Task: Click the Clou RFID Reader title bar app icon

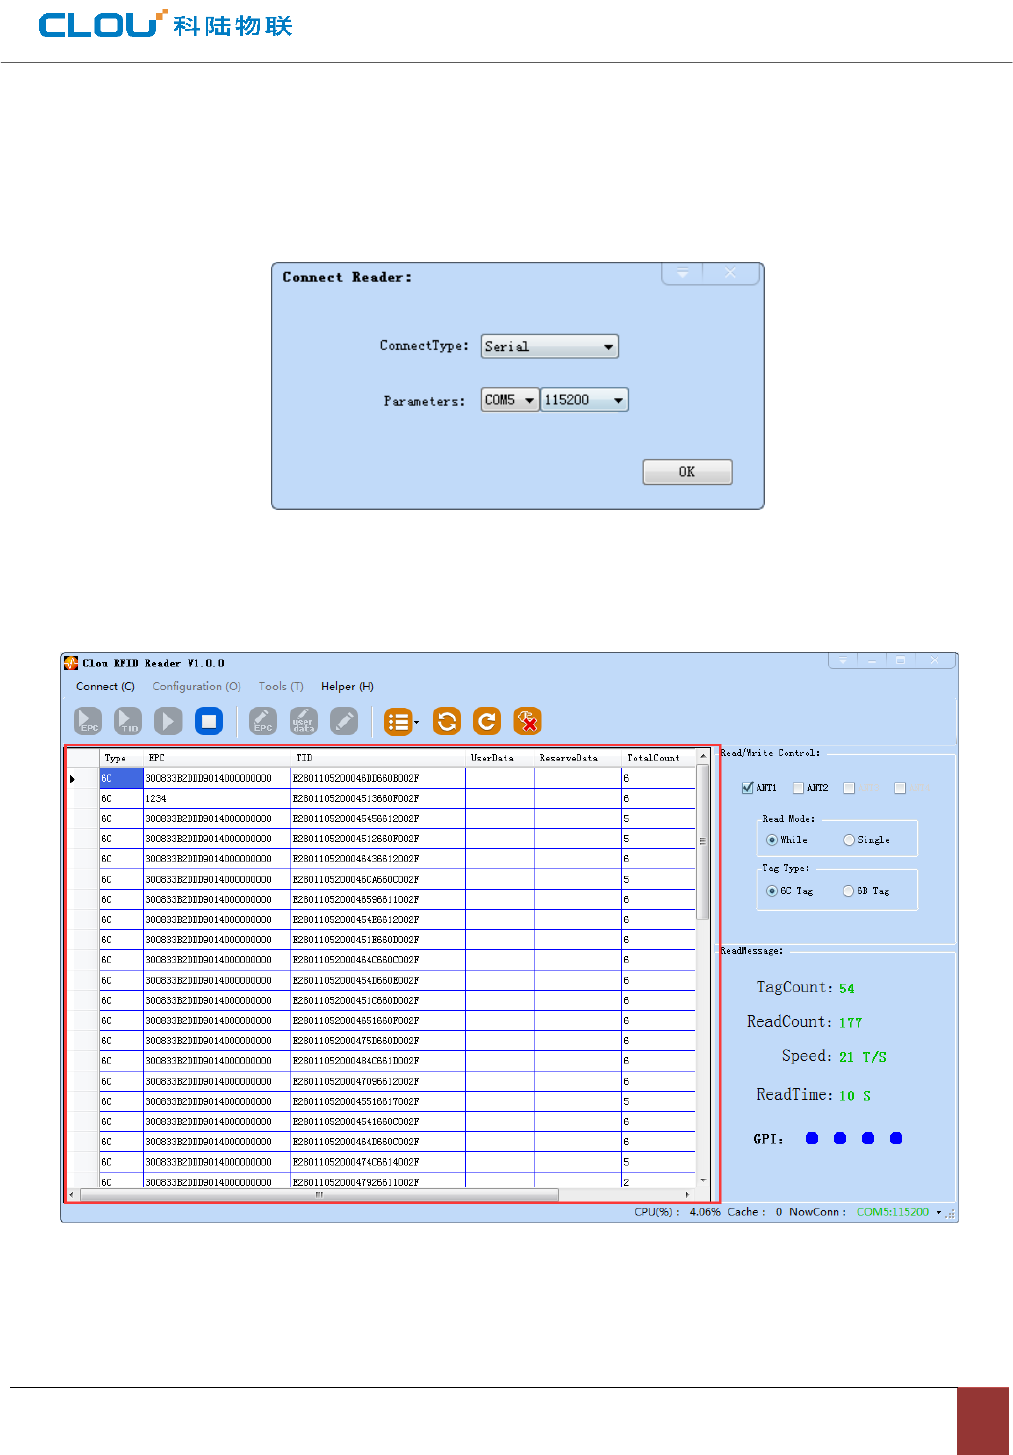Action: (x=71, y=663)
